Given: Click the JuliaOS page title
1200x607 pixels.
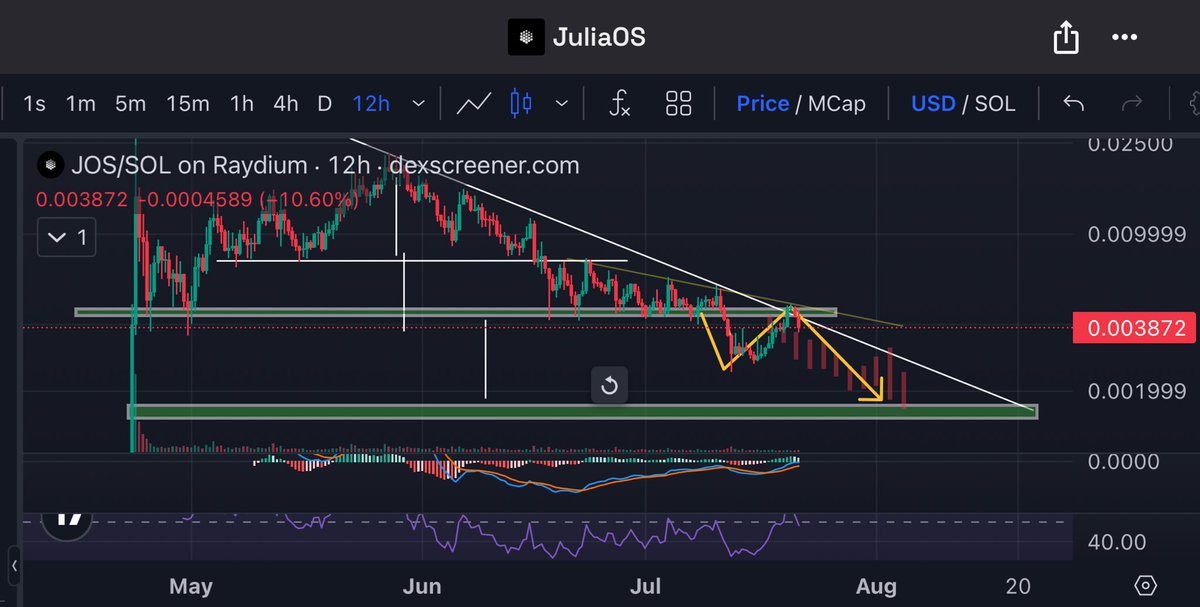Looking at the screenshot, I should pyautogui.click(x=599, y=38).
